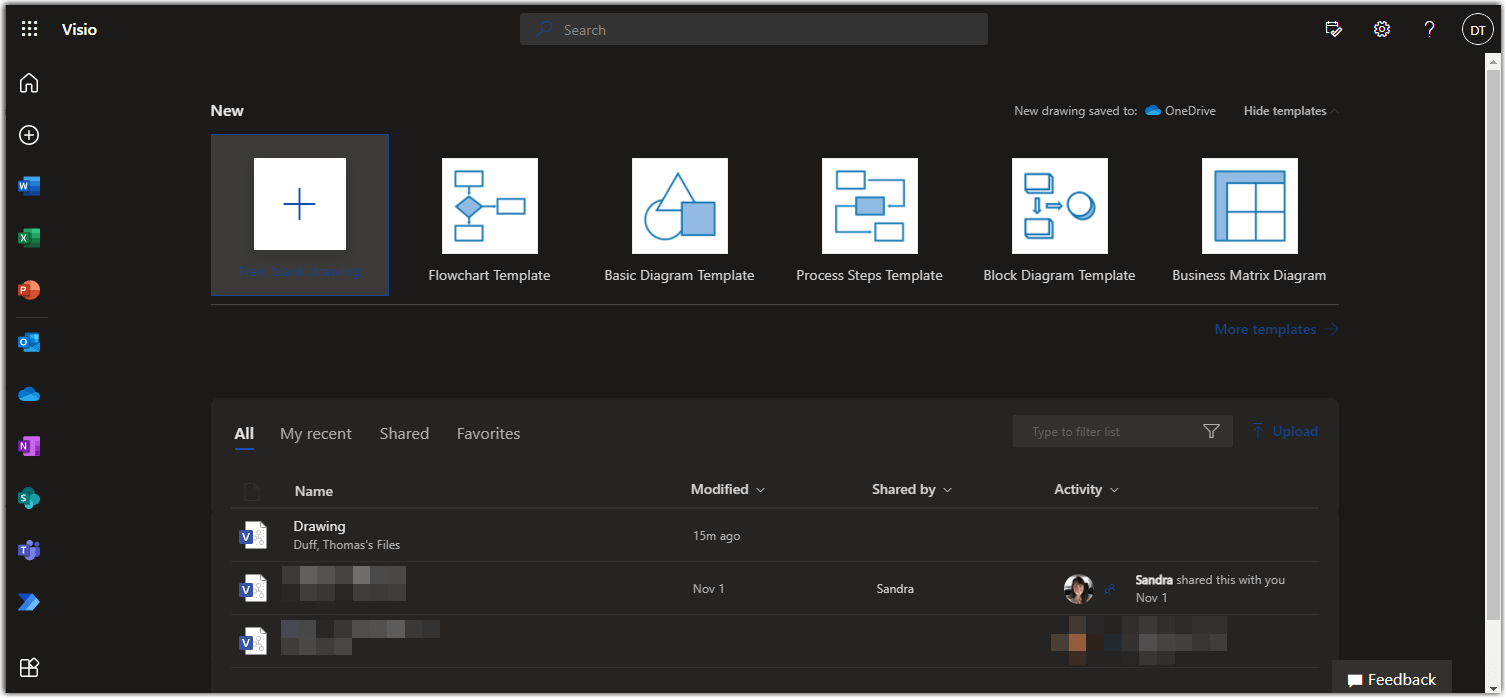Open the Settings gear
1506x698 pixels.
[1381, 29]
